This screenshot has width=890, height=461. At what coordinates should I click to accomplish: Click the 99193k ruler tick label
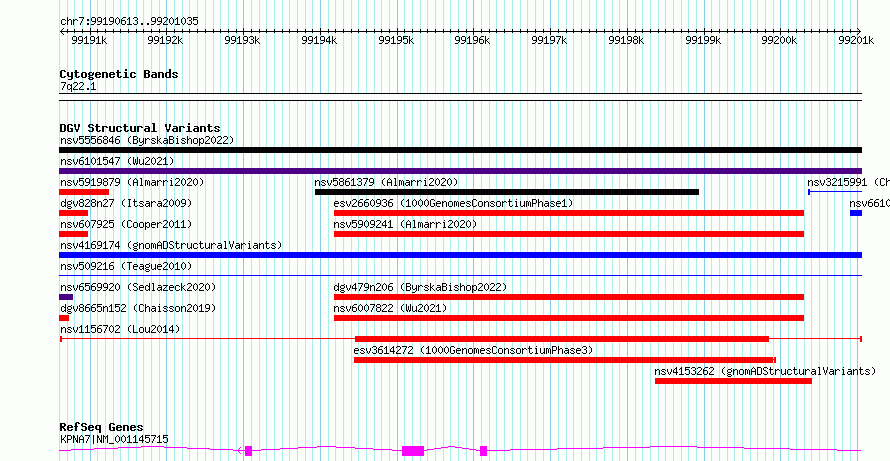click(242, 40)
